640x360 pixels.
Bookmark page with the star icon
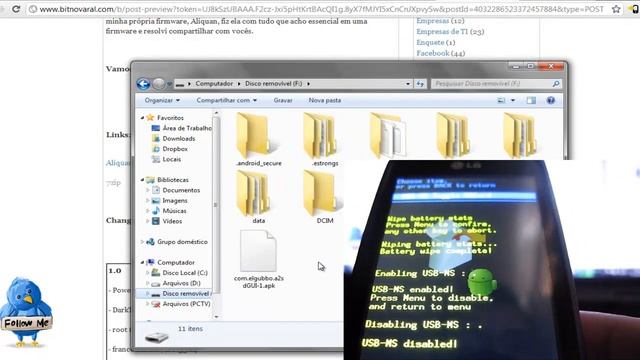click(x=616, y=9)
